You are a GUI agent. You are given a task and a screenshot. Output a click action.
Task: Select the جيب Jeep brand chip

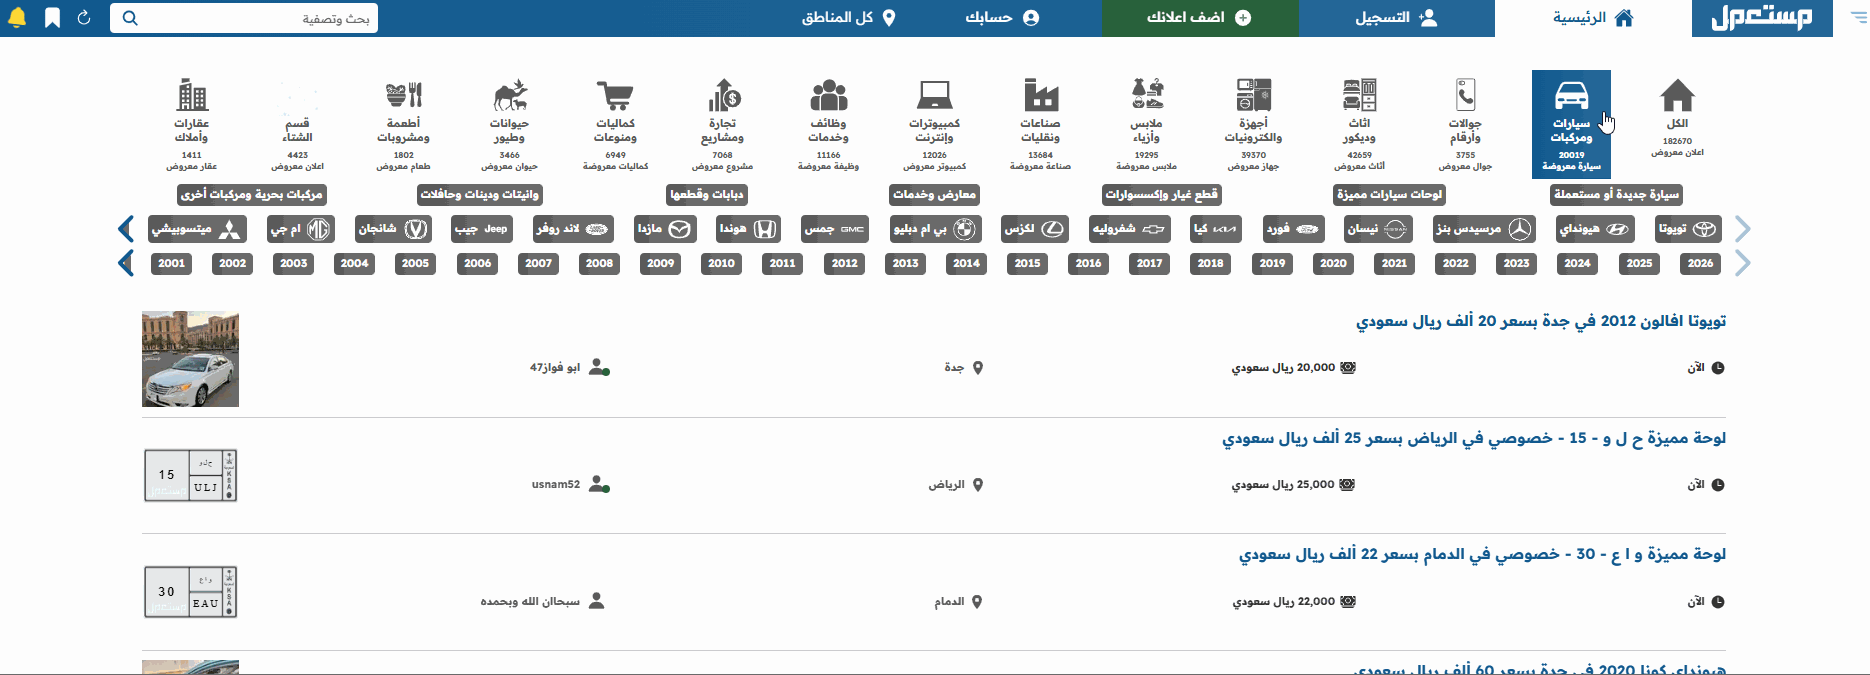pyautogui.click(x=482, y=229)
